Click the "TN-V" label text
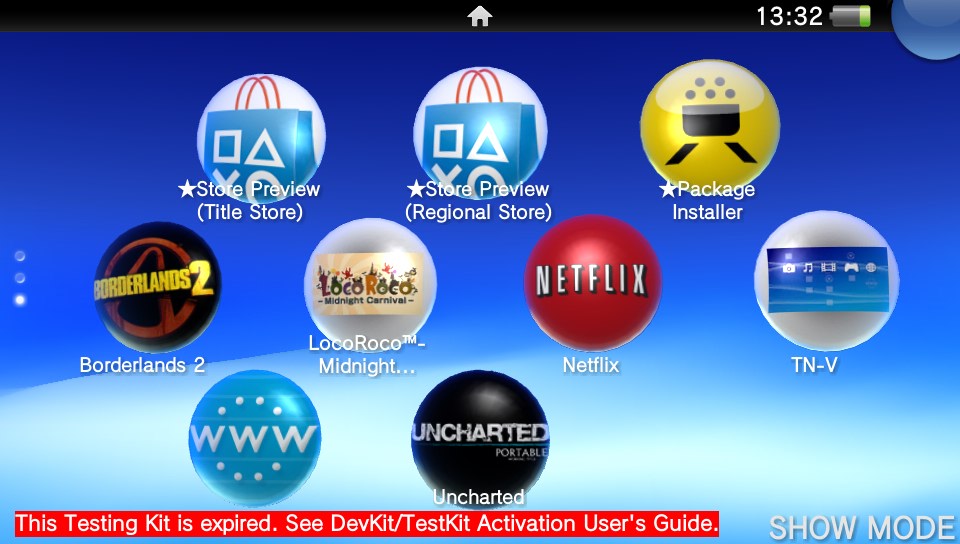Screen dimensions: 960x544 point(814,365)
